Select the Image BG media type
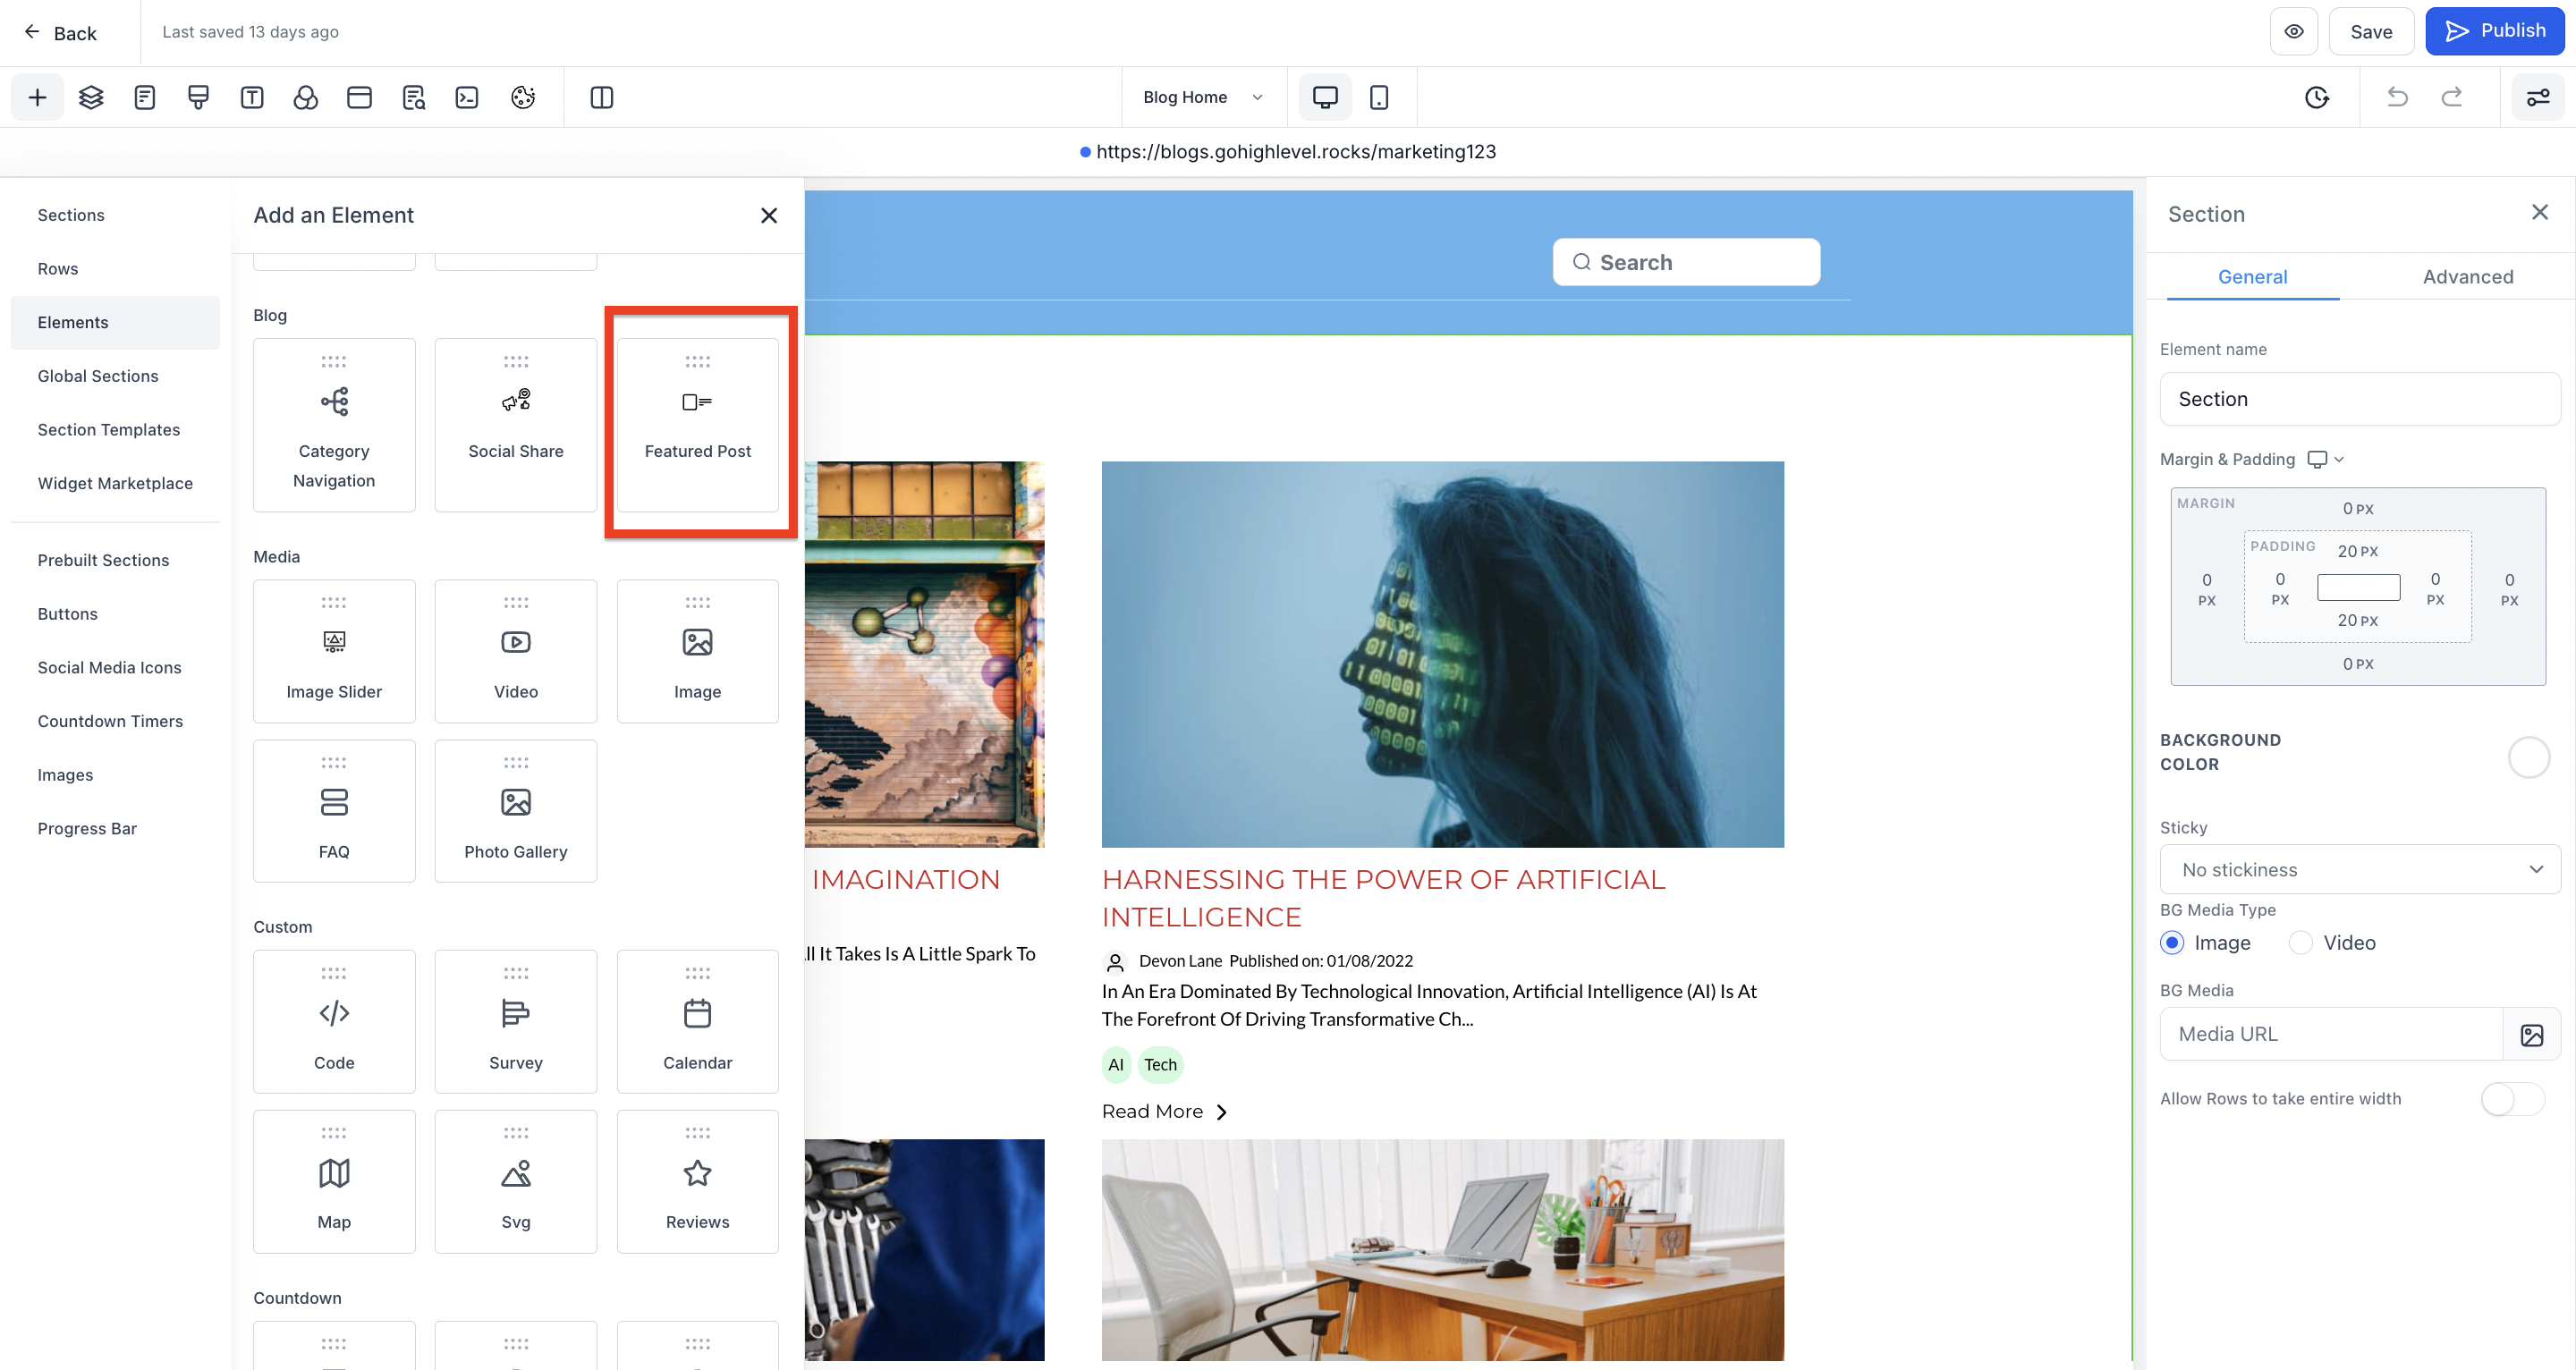The height and width of the screenshot is (1370, 2576). click(x=2172, y=943)
